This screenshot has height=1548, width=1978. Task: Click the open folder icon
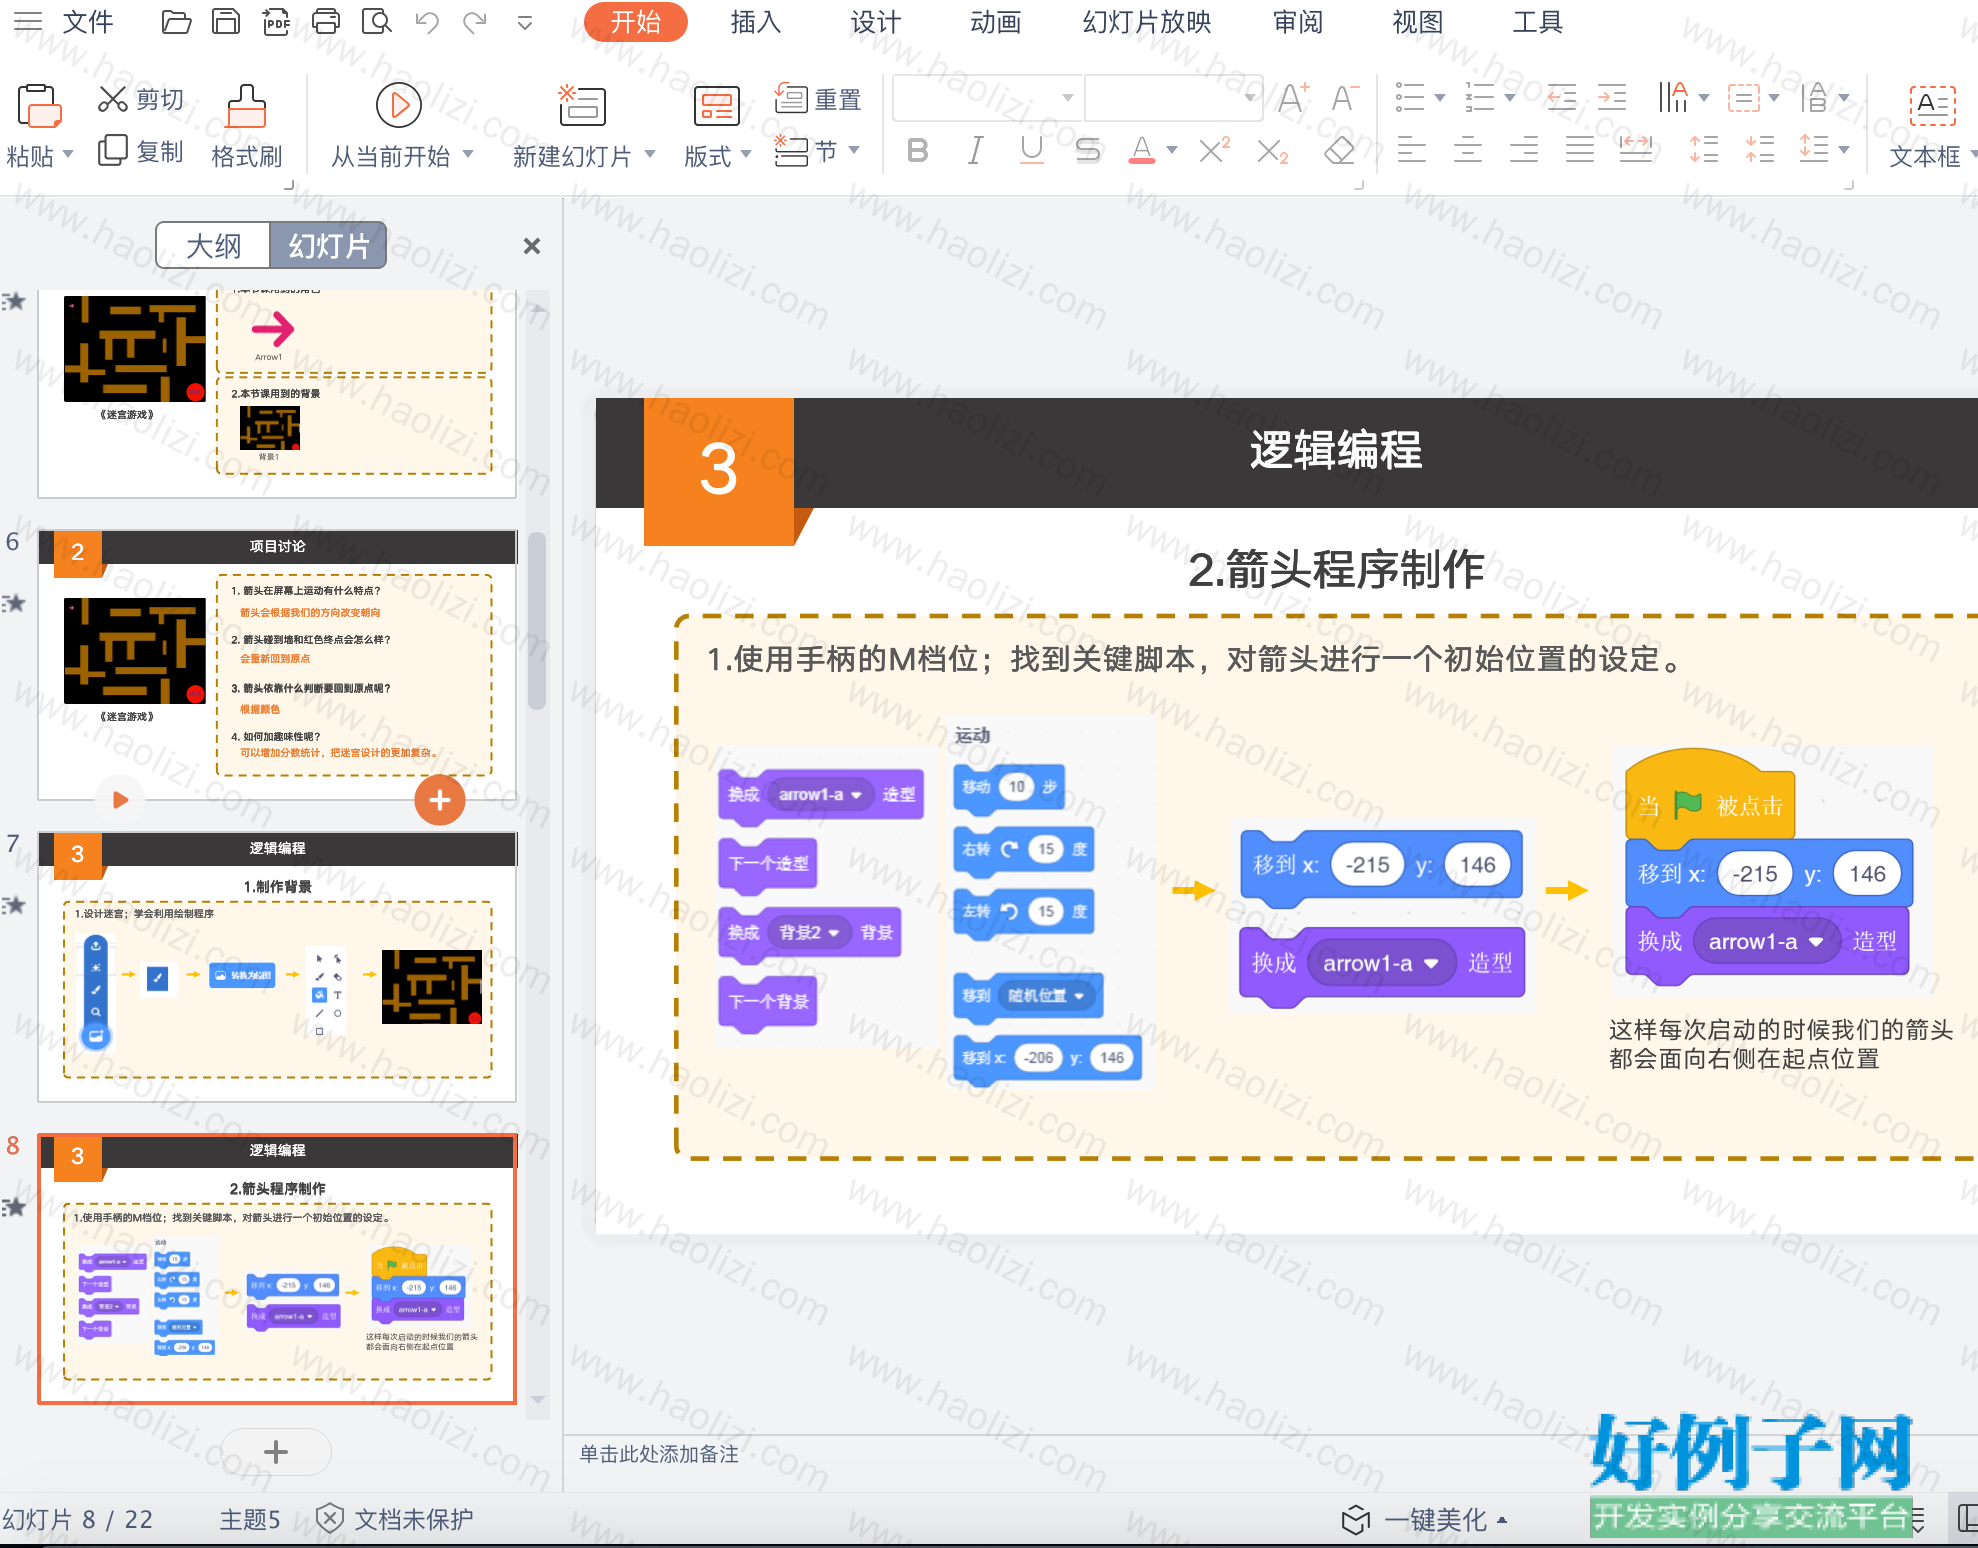click(x=176, y=22)
